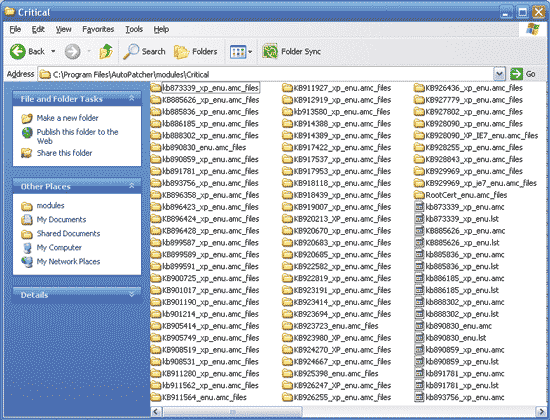Toggle the Folders pane
Viewport: 550px width, 420px height.
pyautogui.click(x=196, y=52)
